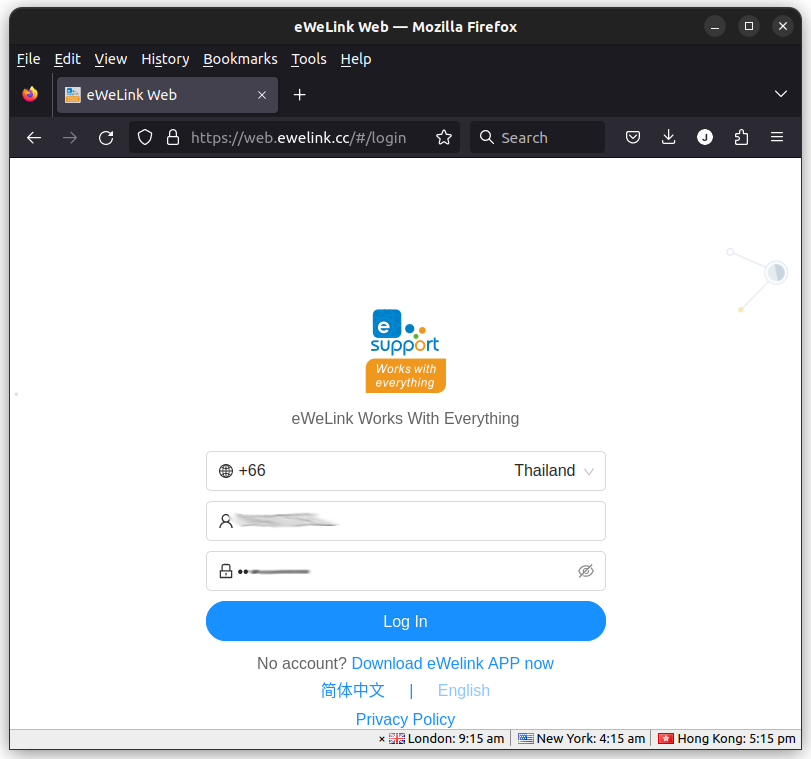Reload the current page
811x759 pixels.
[x=106, y=138]
